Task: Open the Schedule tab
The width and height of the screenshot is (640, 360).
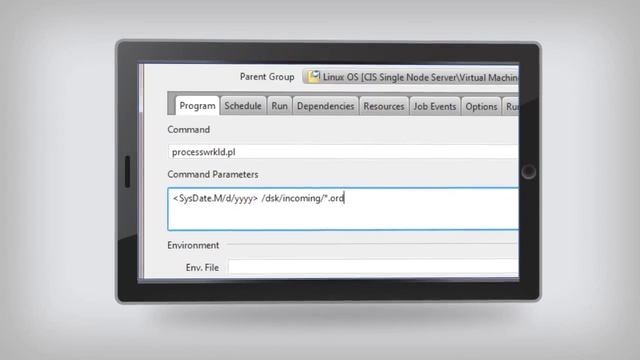Action: pos(243,106)
